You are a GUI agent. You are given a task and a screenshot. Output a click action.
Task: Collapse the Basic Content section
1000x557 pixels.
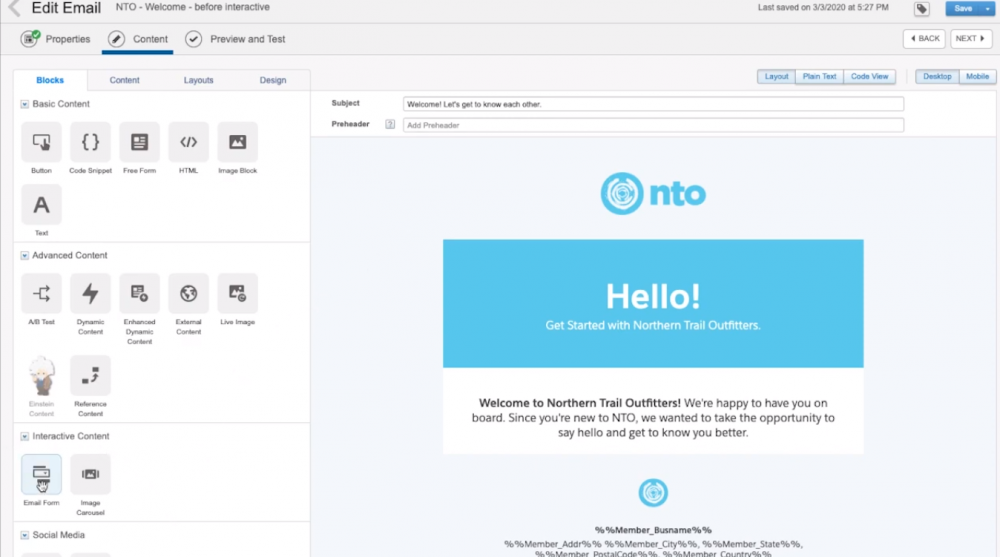pyautogui.click(x=24, y=104)
